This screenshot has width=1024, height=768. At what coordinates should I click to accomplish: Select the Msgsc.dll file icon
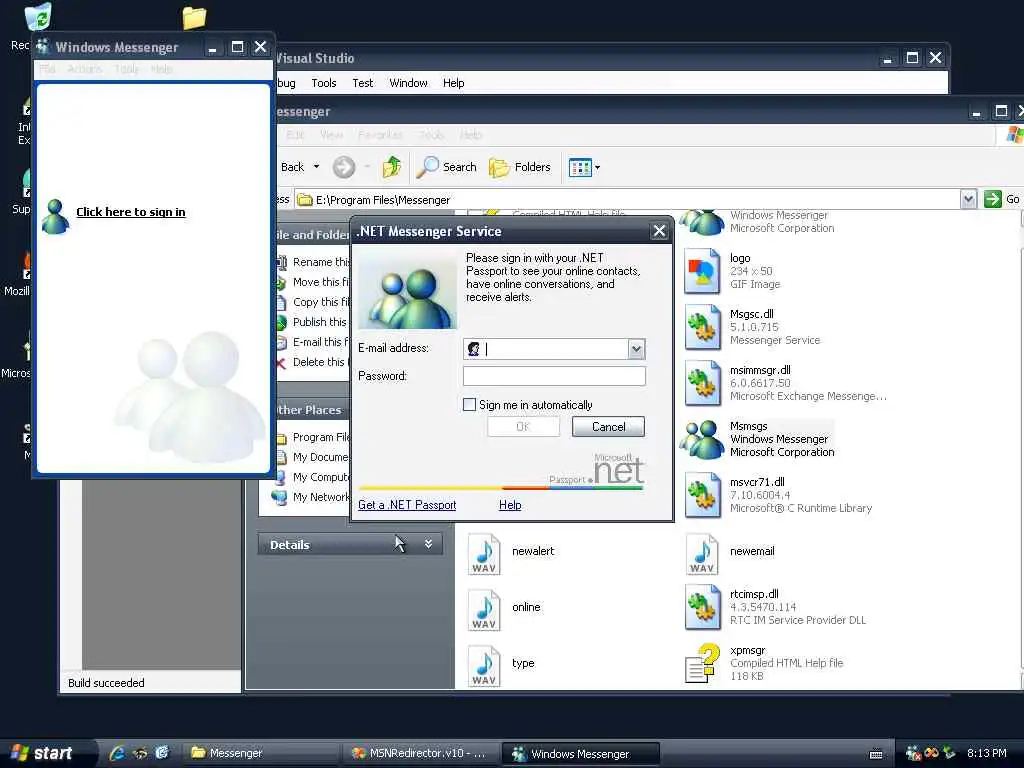click(x=701, y=327)
